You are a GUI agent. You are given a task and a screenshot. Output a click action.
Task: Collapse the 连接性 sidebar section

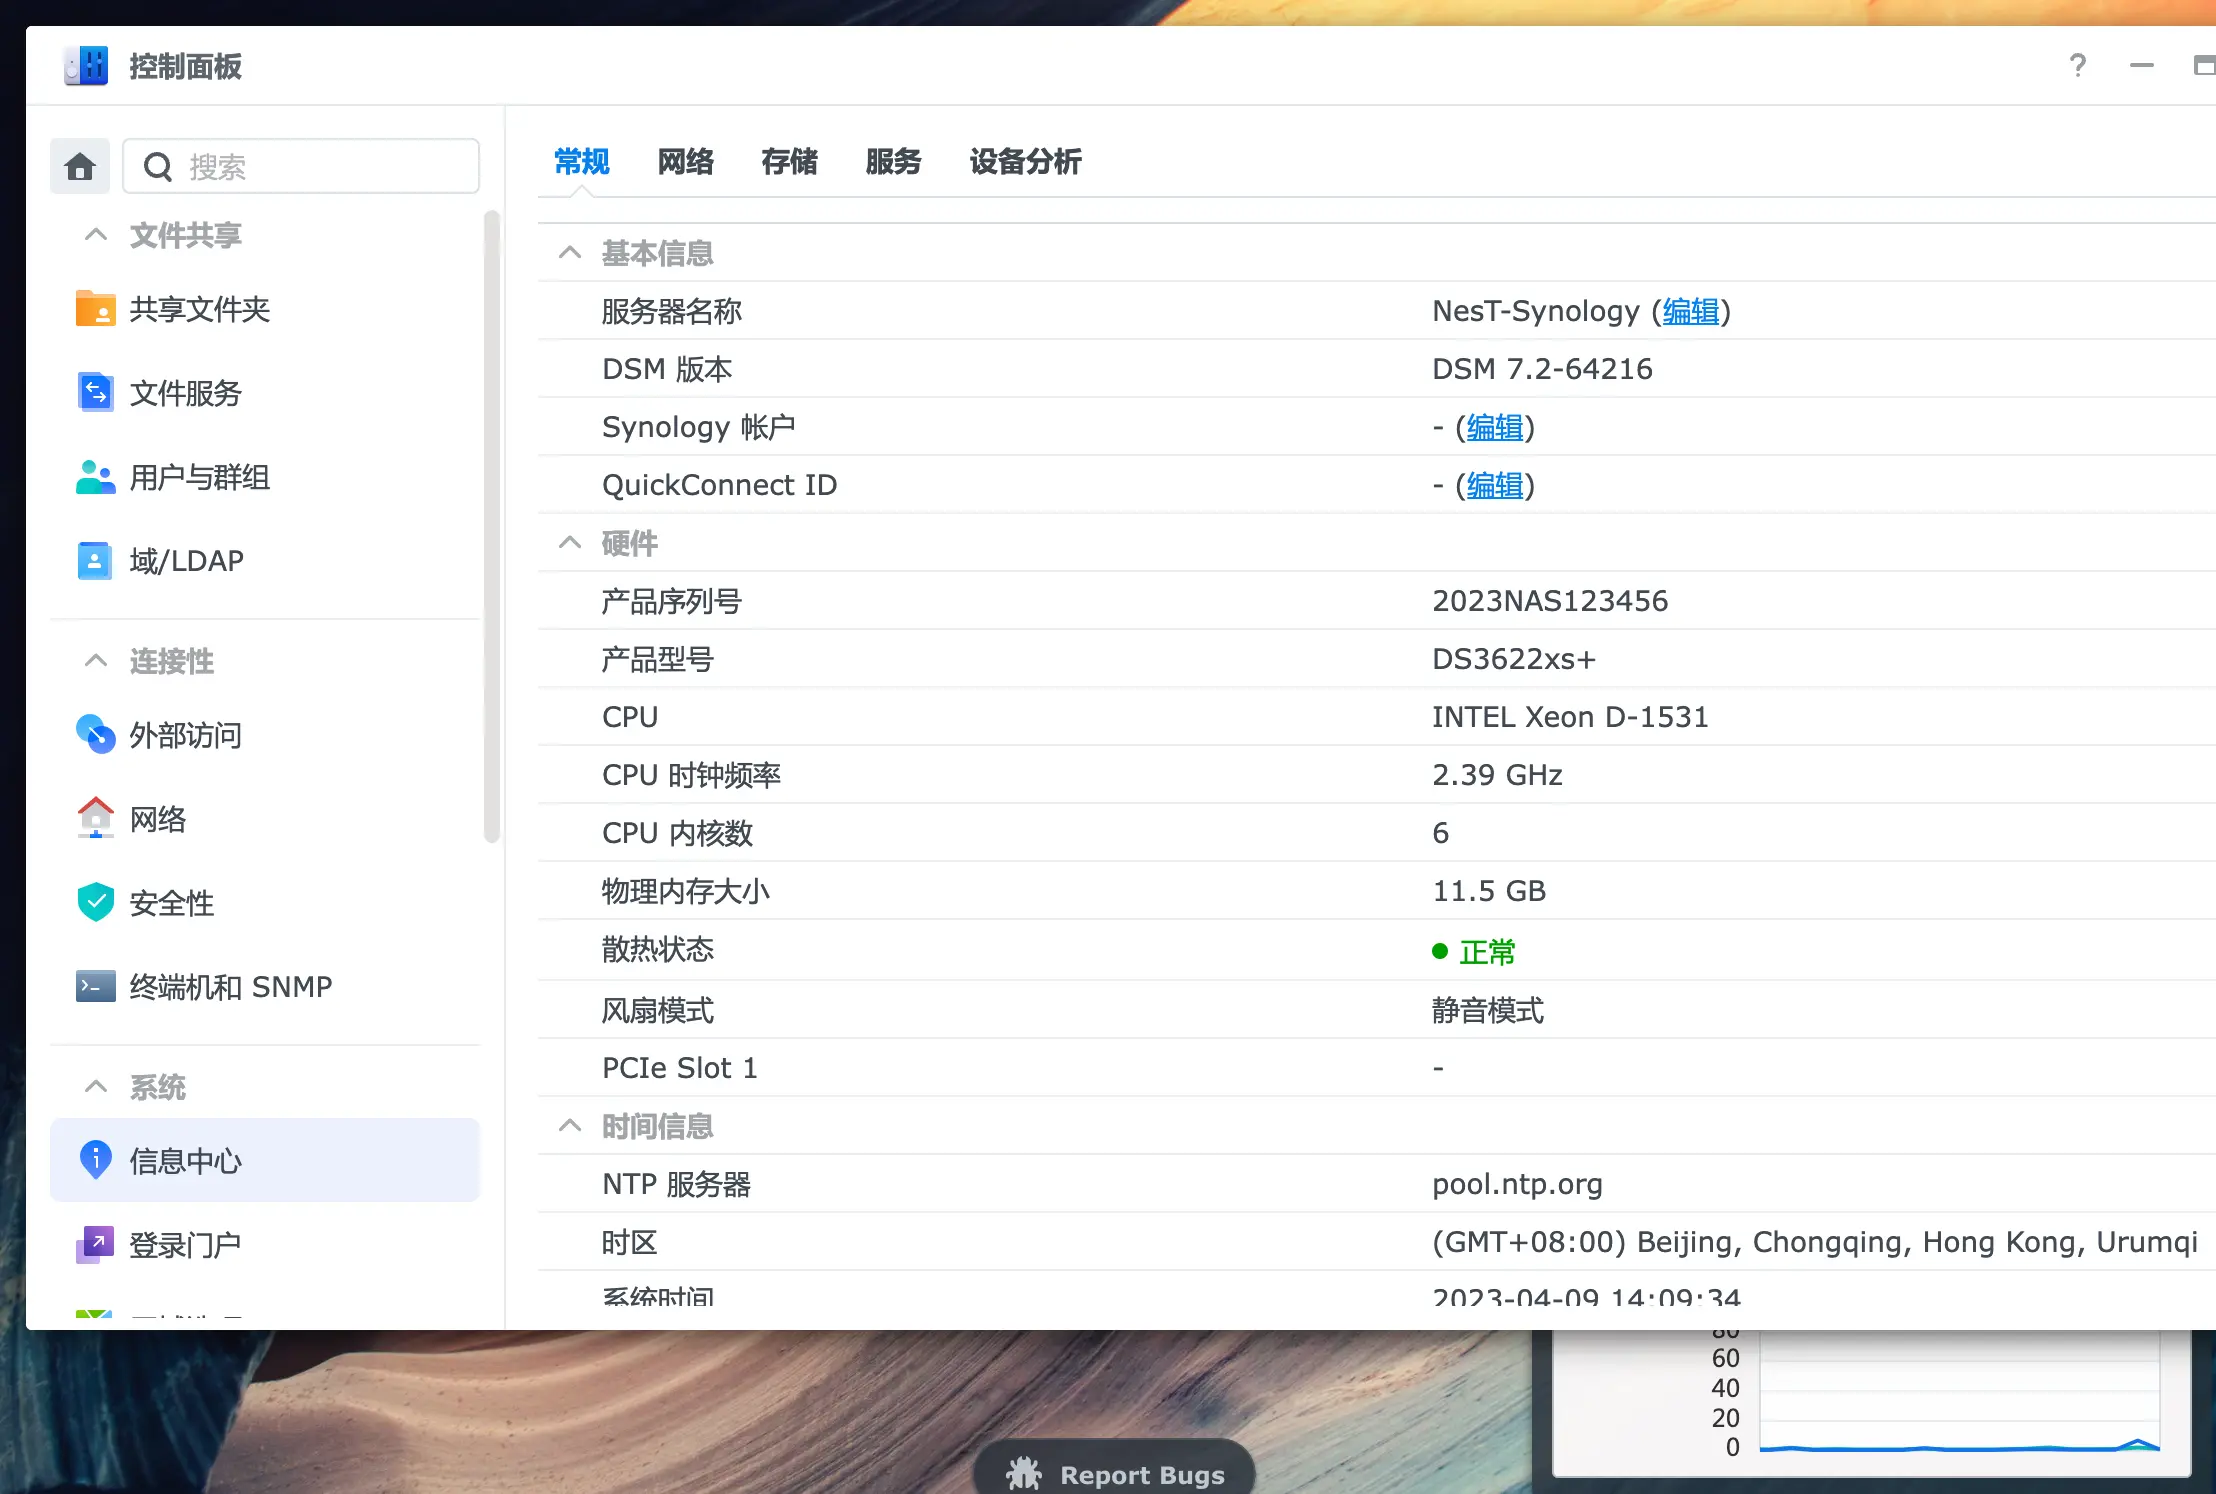click(x=96, y=661)
